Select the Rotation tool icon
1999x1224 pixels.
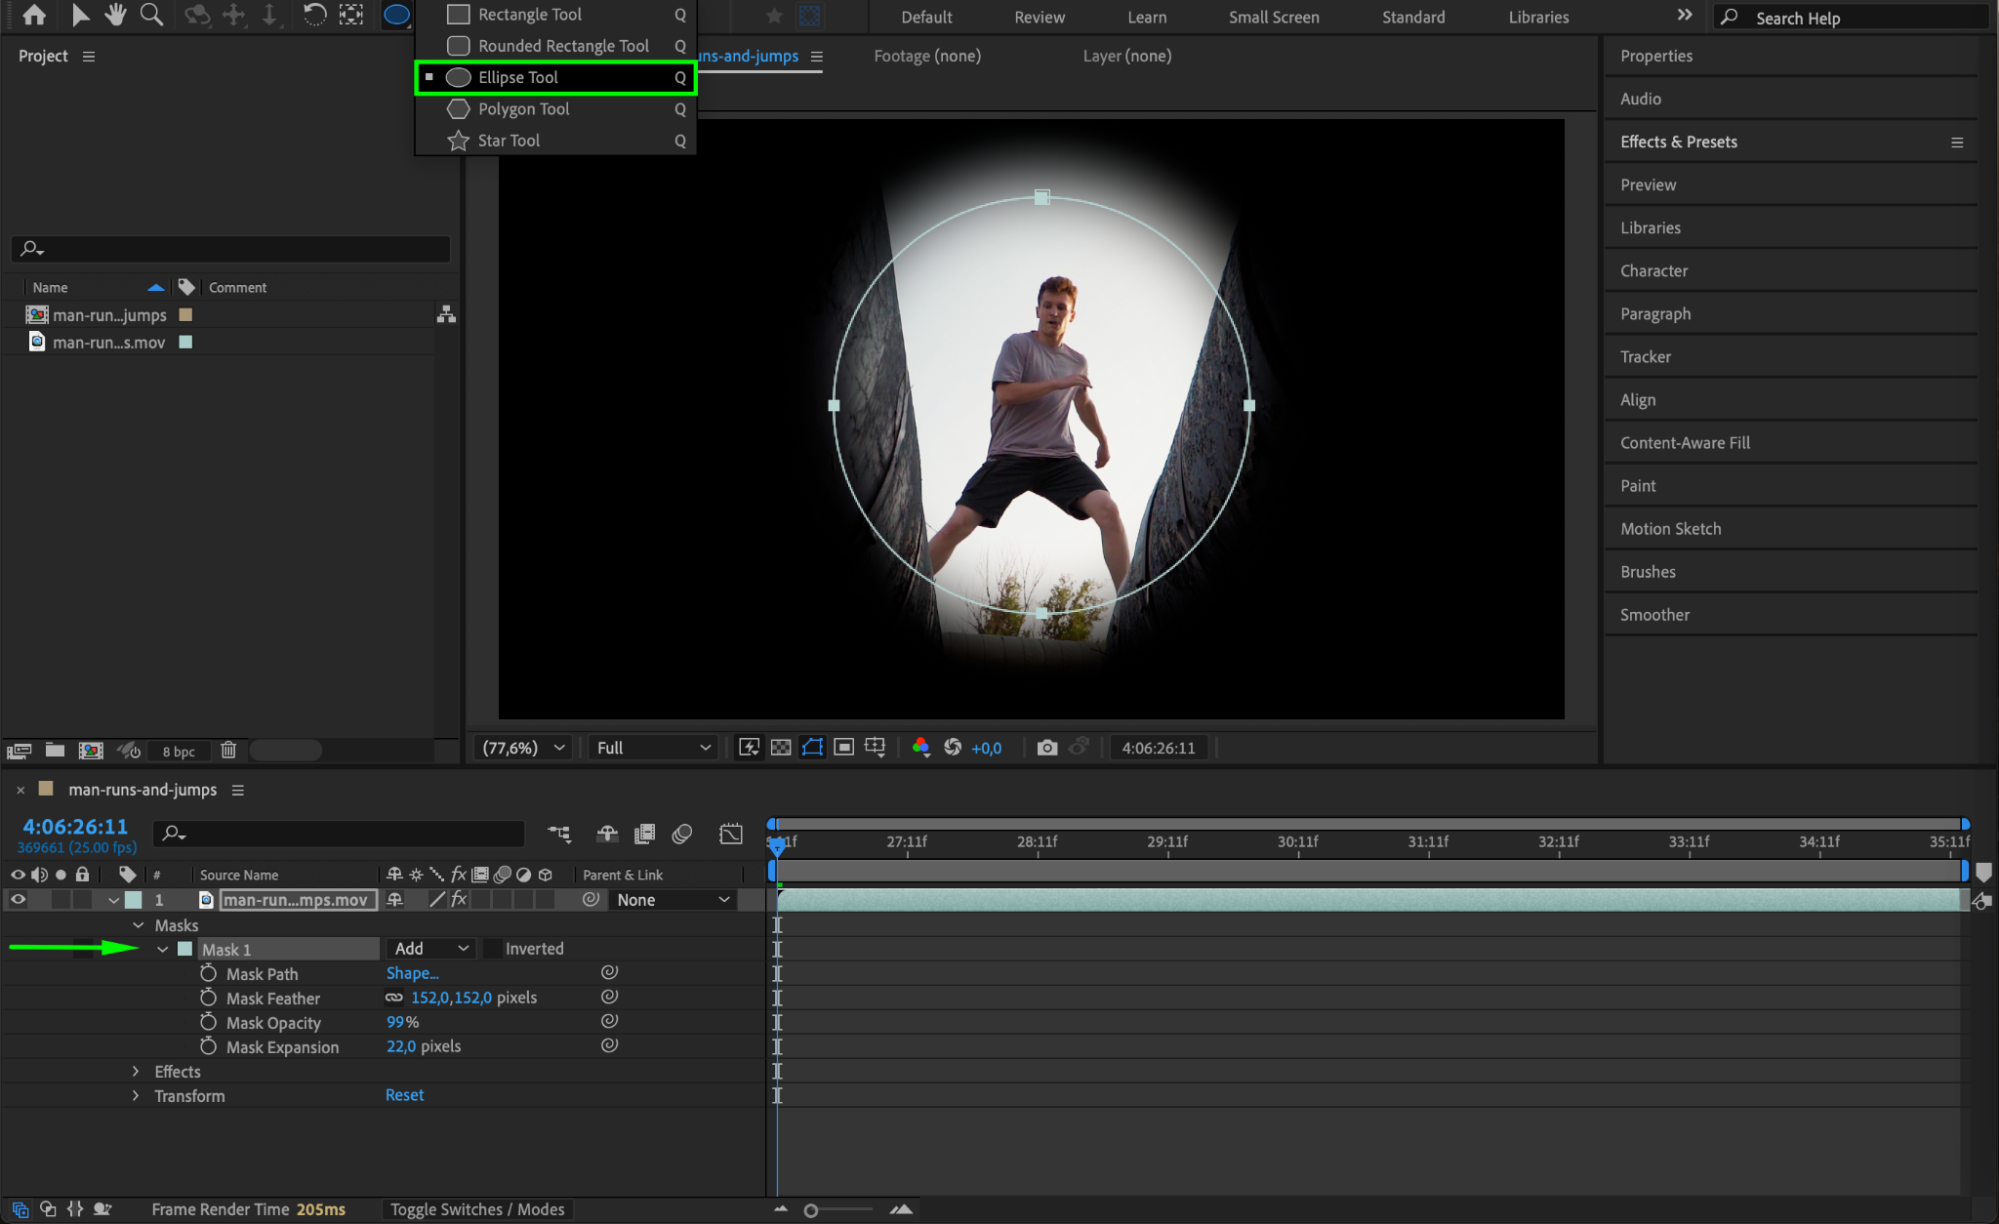pos(314,15)
